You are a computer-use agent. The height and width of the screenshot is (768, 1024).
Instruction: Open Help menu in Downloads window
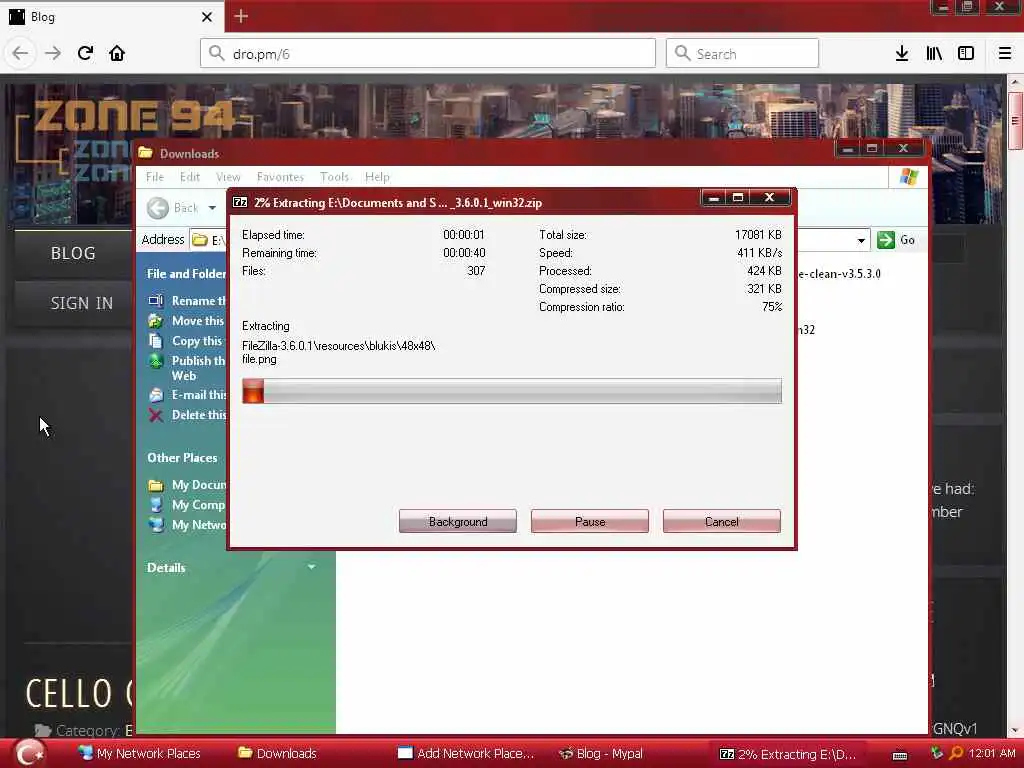(377, 177)
